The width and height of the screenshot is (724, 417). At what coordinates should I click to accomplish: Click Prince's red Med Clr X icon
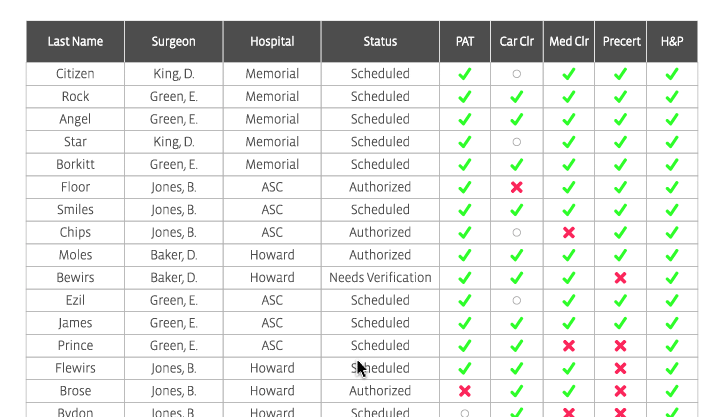[x=569, y=346]
